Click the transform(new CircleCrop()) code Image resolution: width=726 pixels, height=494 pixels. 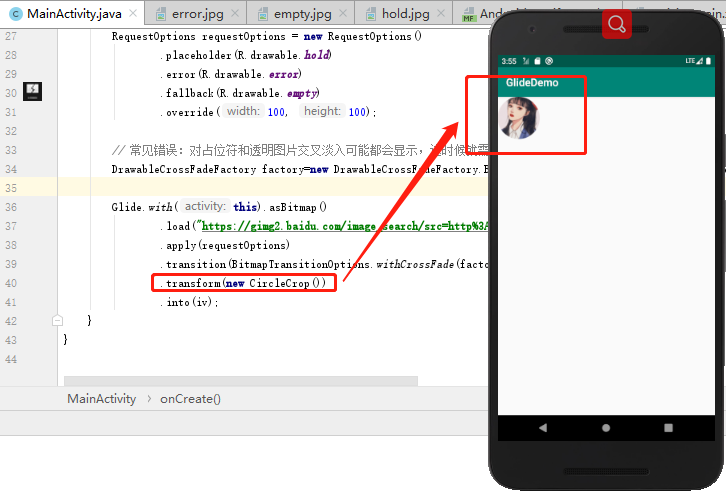coord(243,283)
